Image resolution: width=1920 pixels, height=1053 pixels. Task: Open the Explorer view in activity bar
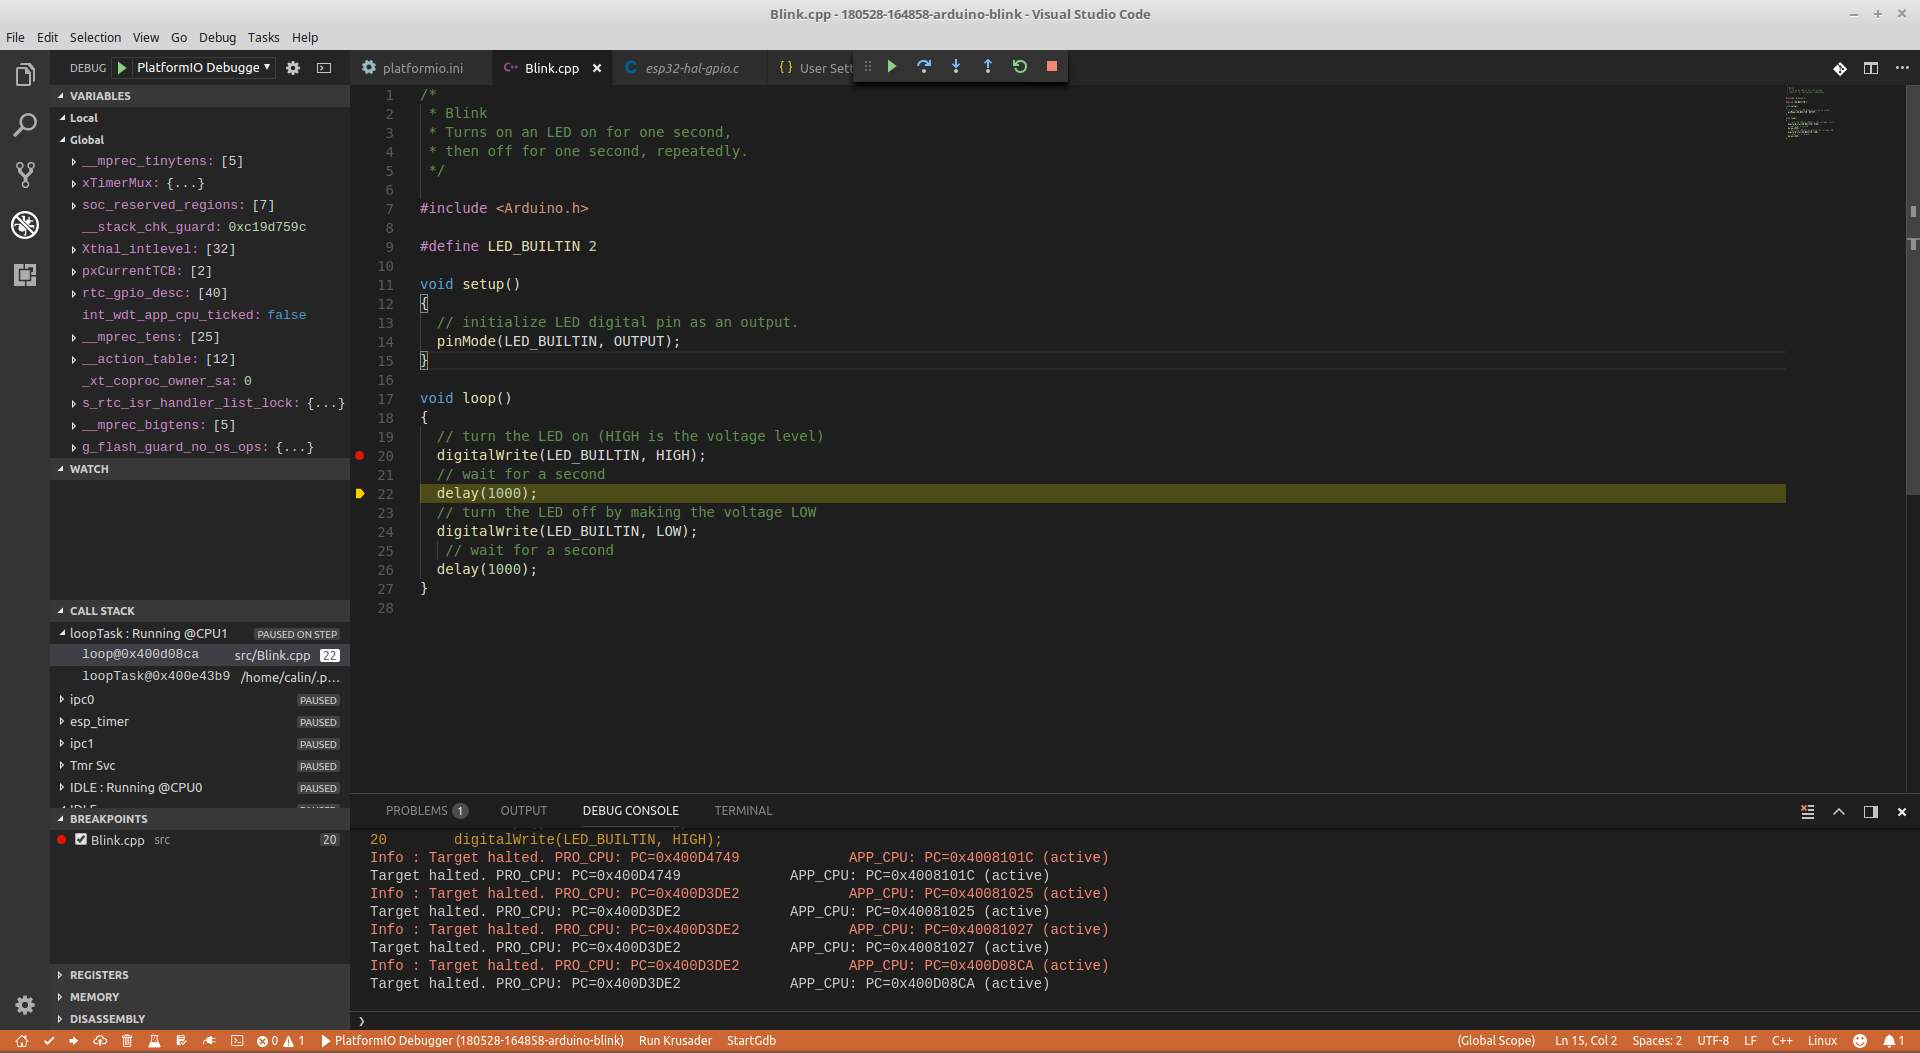25,75
